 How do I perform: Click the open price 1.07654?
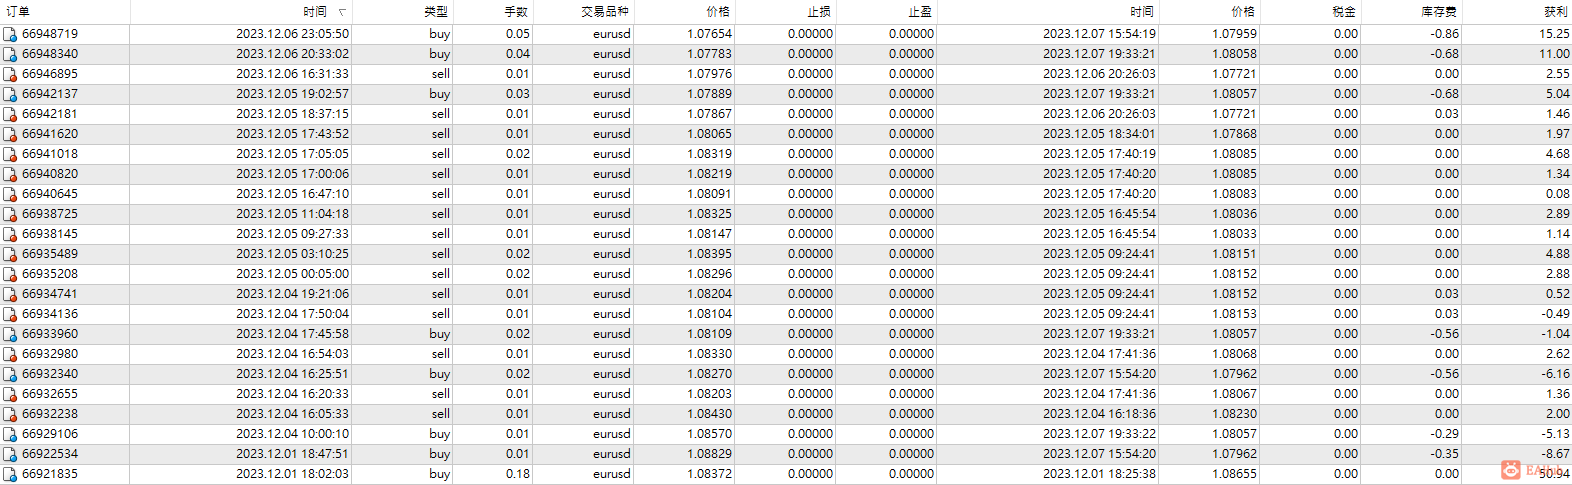pos(709,34)
